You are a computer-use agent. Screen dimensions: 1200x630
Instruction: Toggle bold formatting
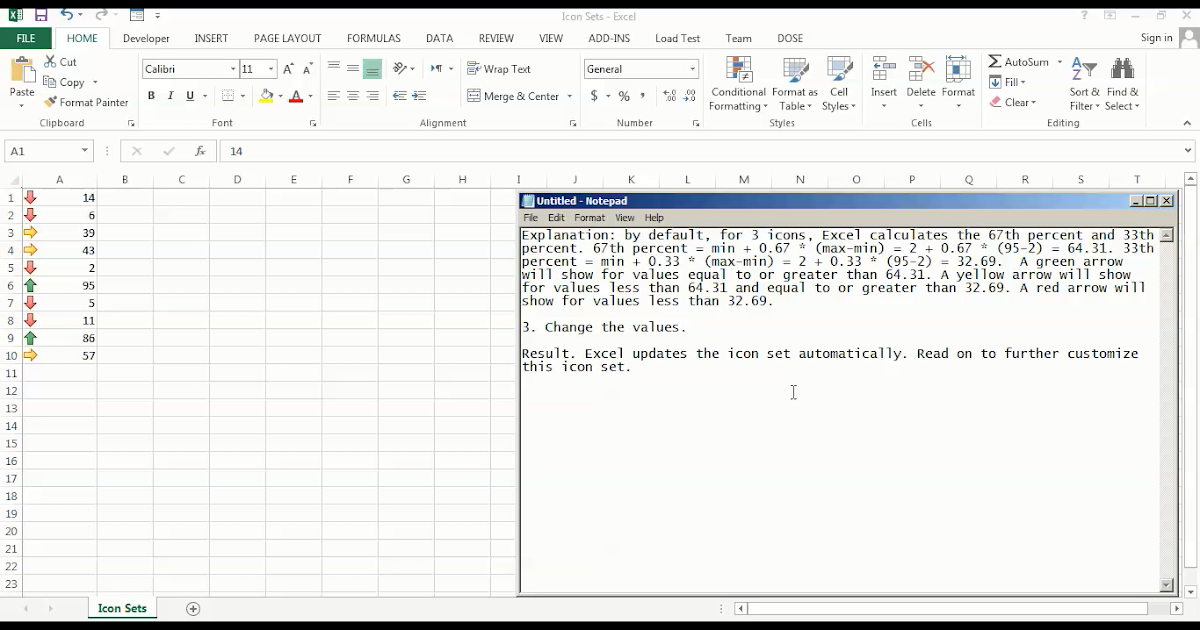[x=151, y=95]
